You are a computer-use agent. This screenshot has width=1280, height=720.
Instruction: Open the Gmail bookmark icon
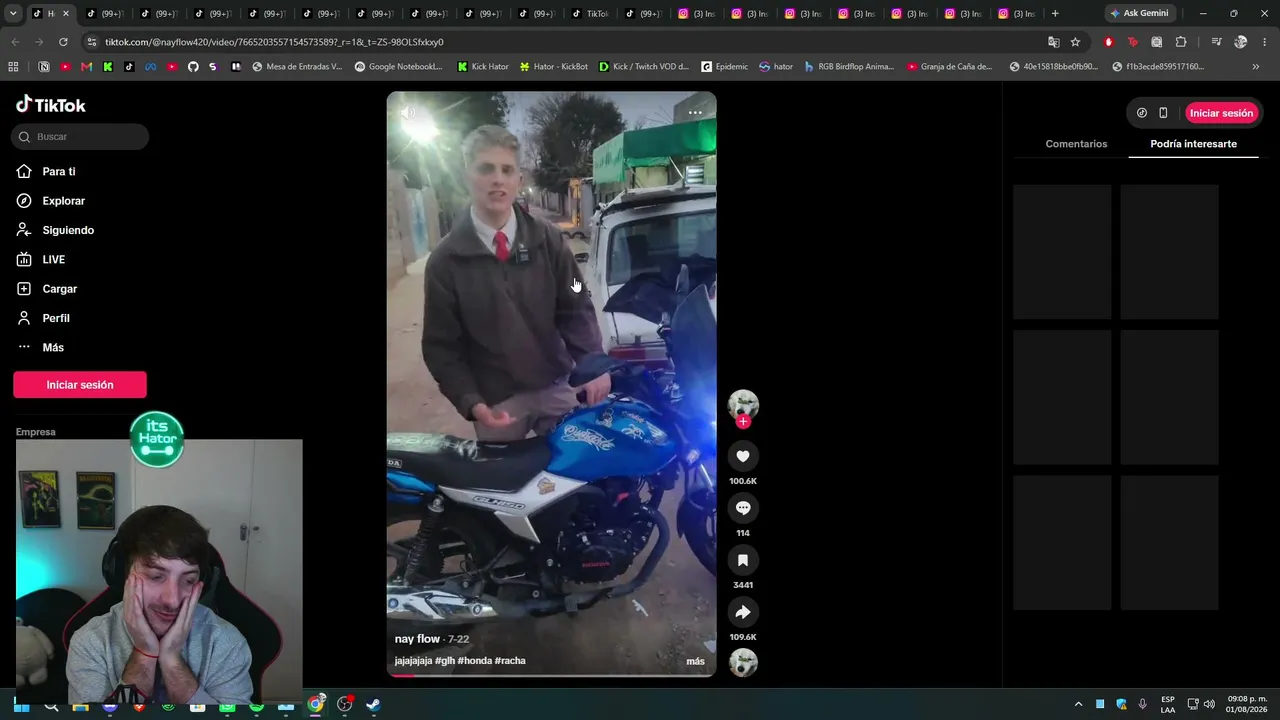pos(87,67)
